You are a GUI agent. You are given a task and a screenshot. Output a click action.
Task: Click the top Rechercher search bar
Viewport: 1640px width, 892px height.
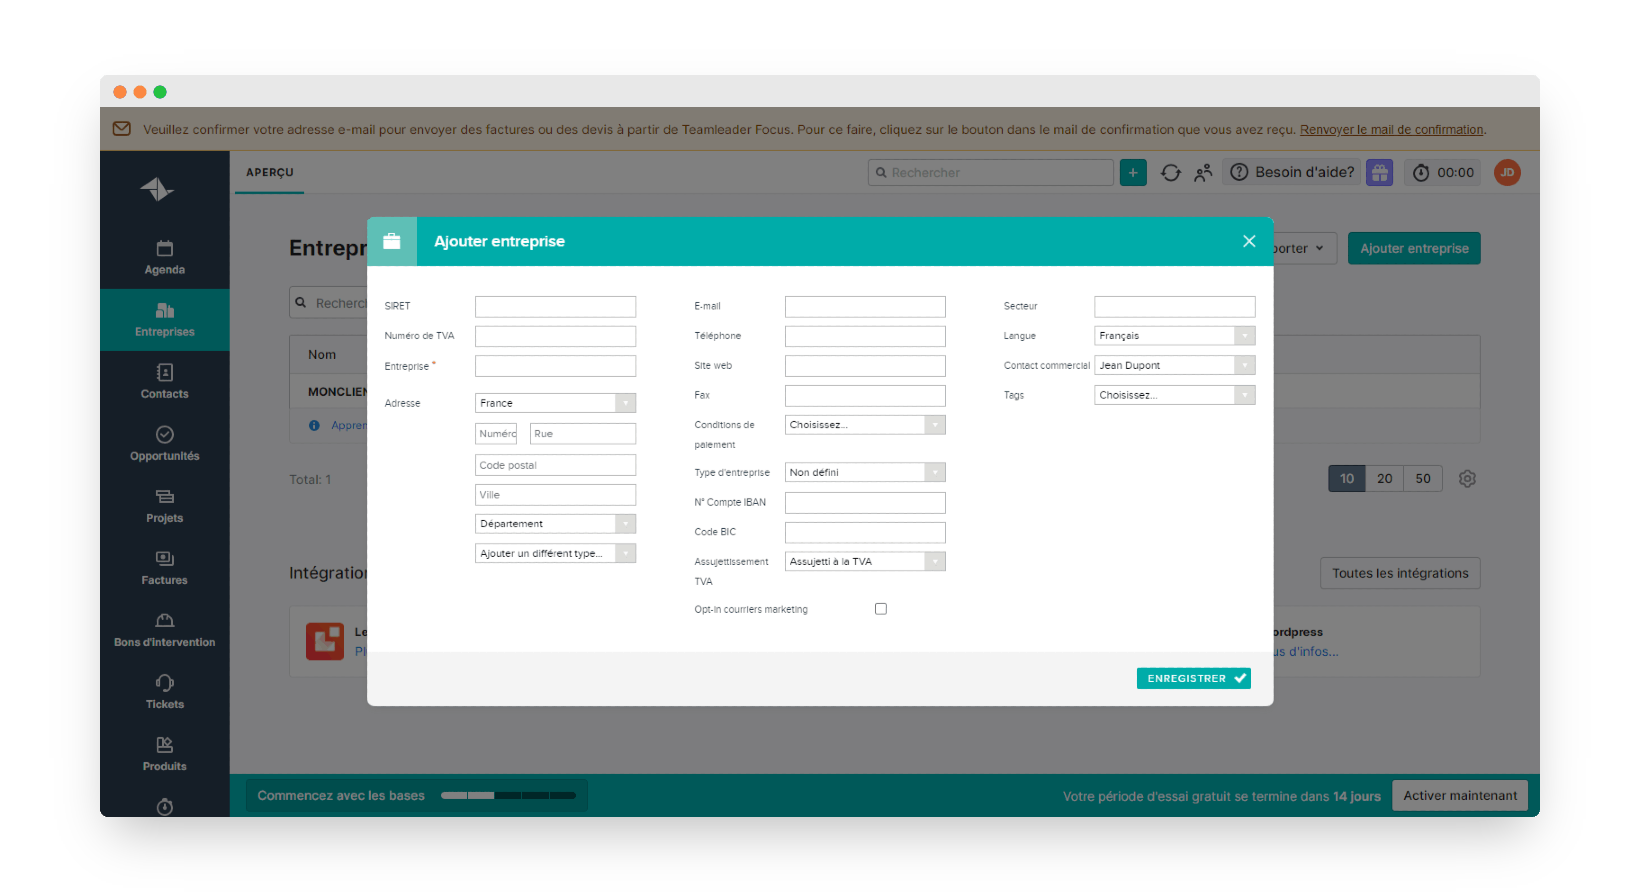tap(990, 173)
